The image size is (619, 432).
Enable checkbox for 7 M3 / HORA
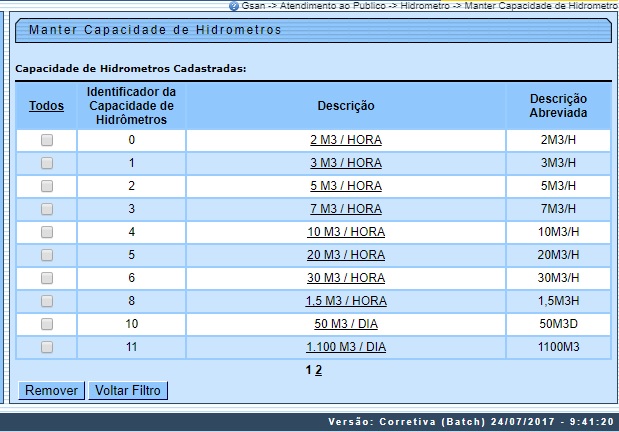(47, 209)
